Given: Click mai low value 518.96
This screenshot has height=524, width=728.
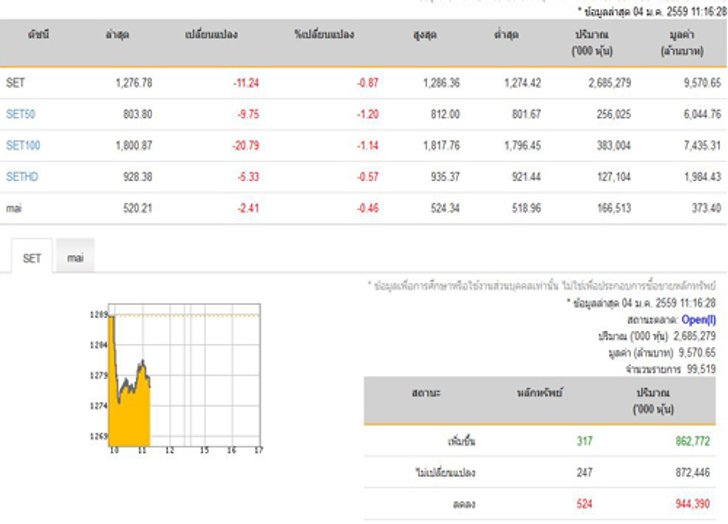Looking at the screenshot, I should pos(526,208).
